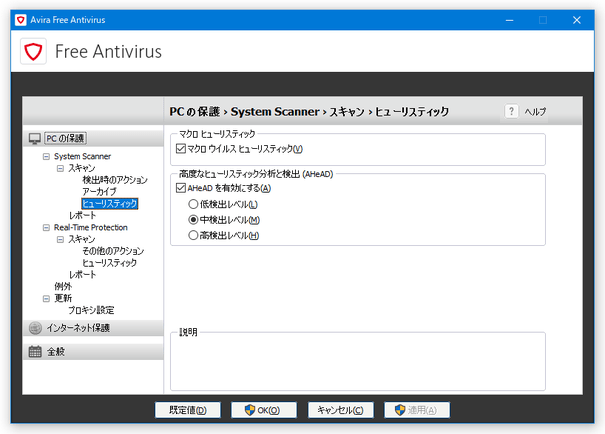Collapse the System Scanner tree node
Image resolution: width=605 pixels, height=434 pixels.
coord(46,156)
